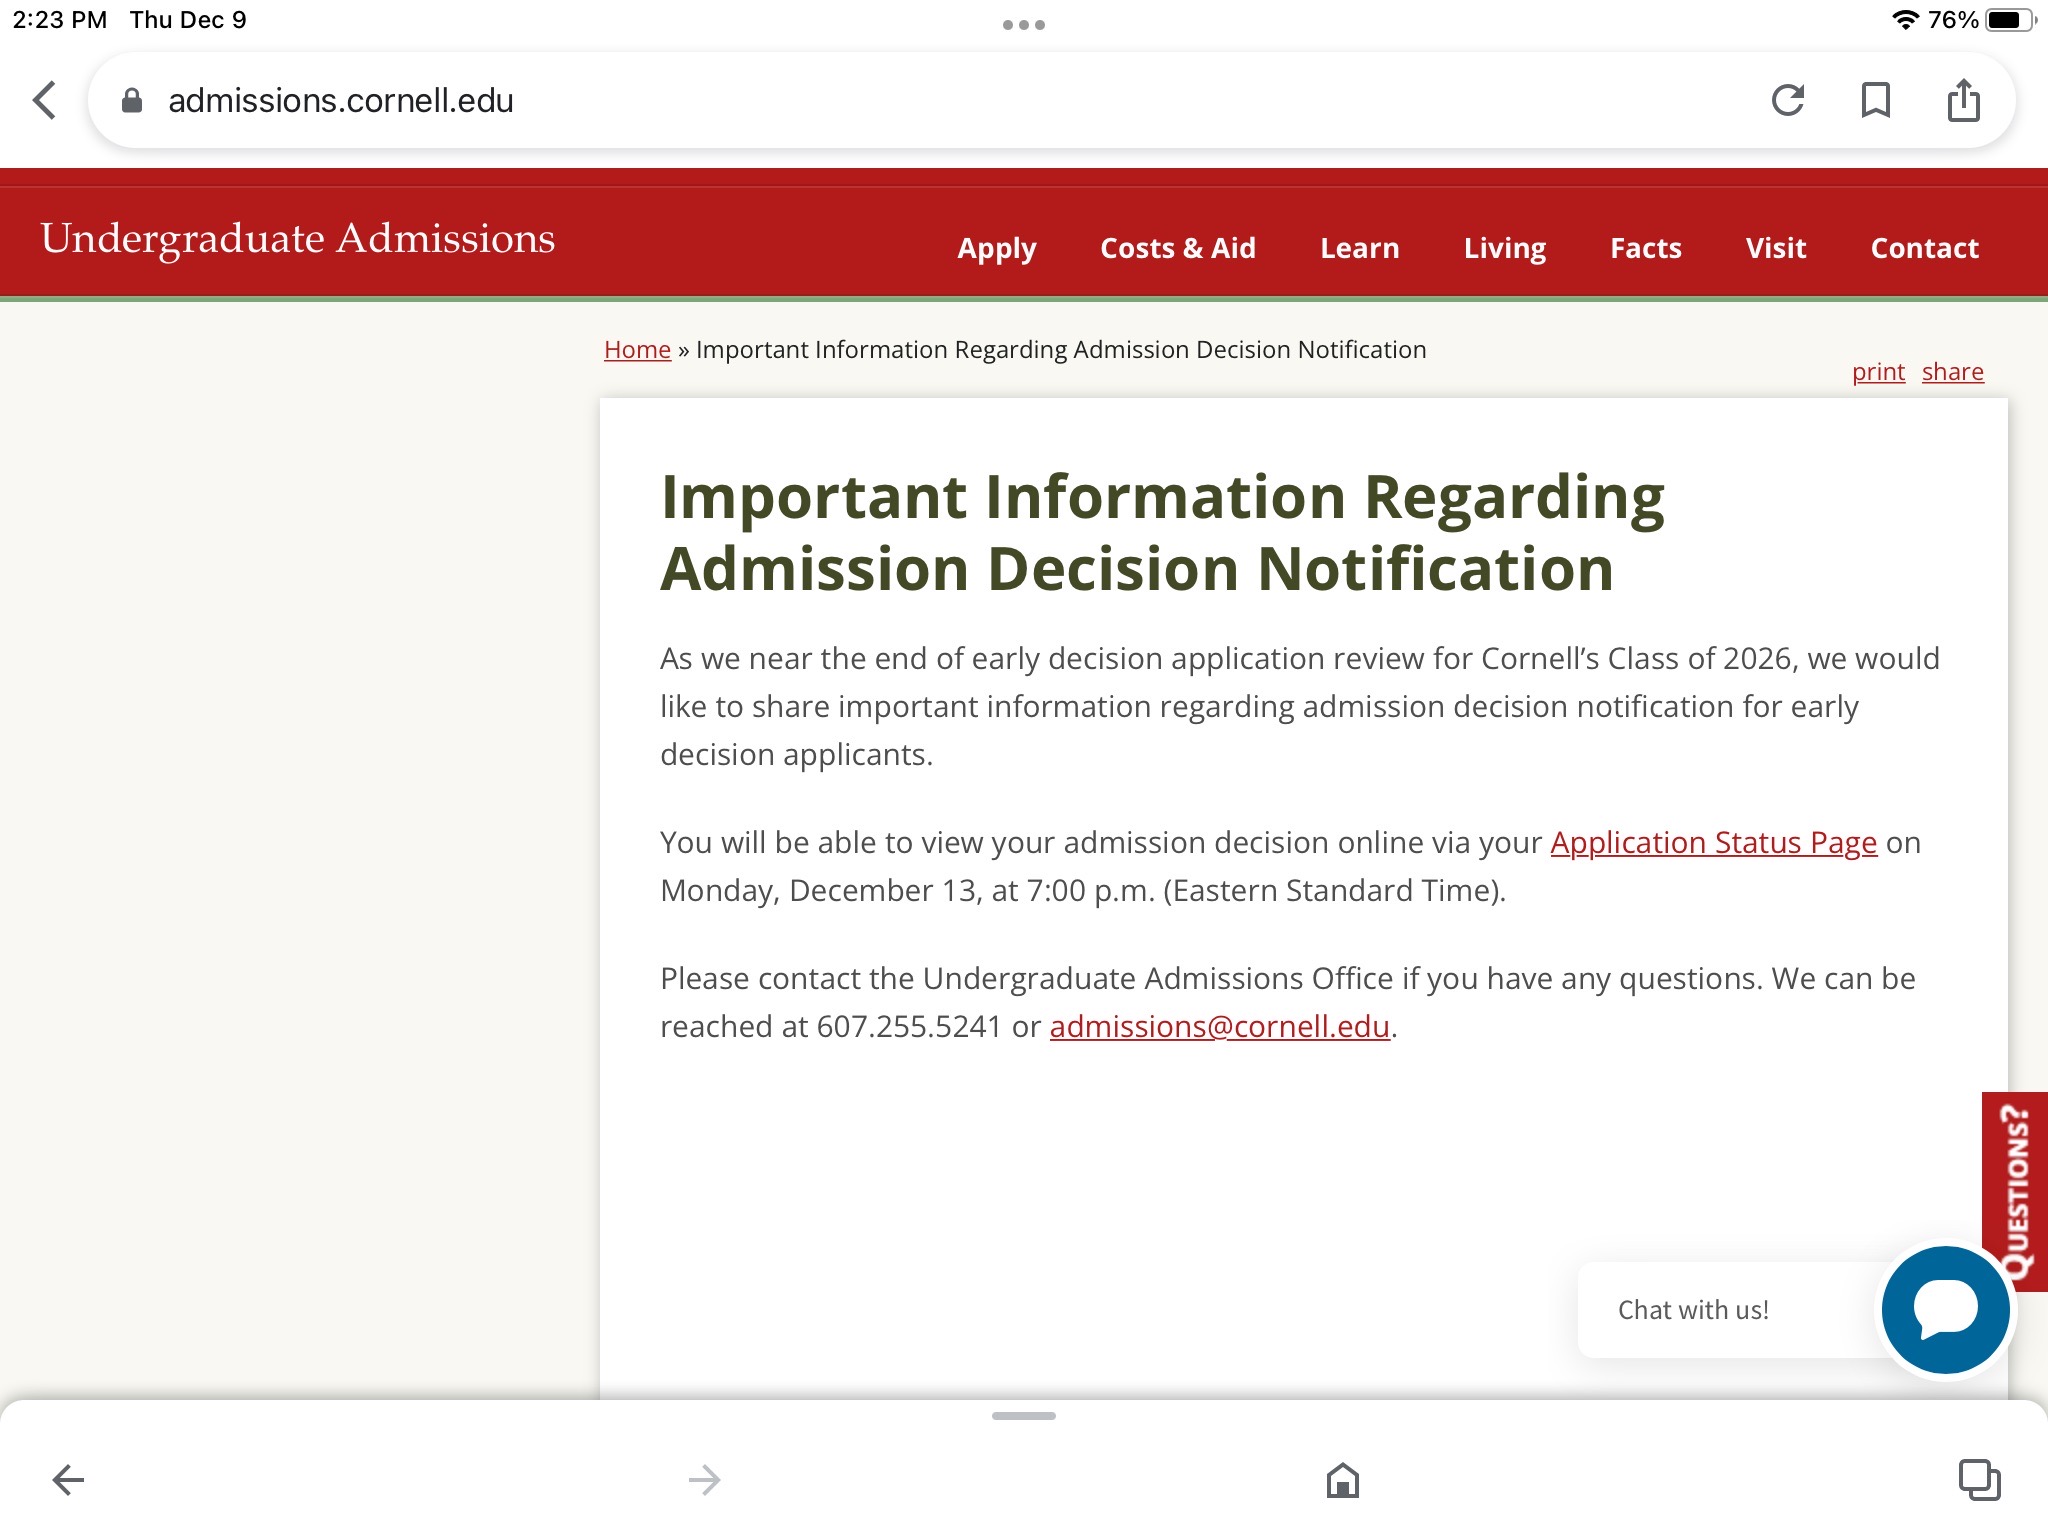The width and height of the screenshot is (2048, 1536).
Task: Open the tabs overview icon
Action: pyautogui.click(x=1979, y=1479)
